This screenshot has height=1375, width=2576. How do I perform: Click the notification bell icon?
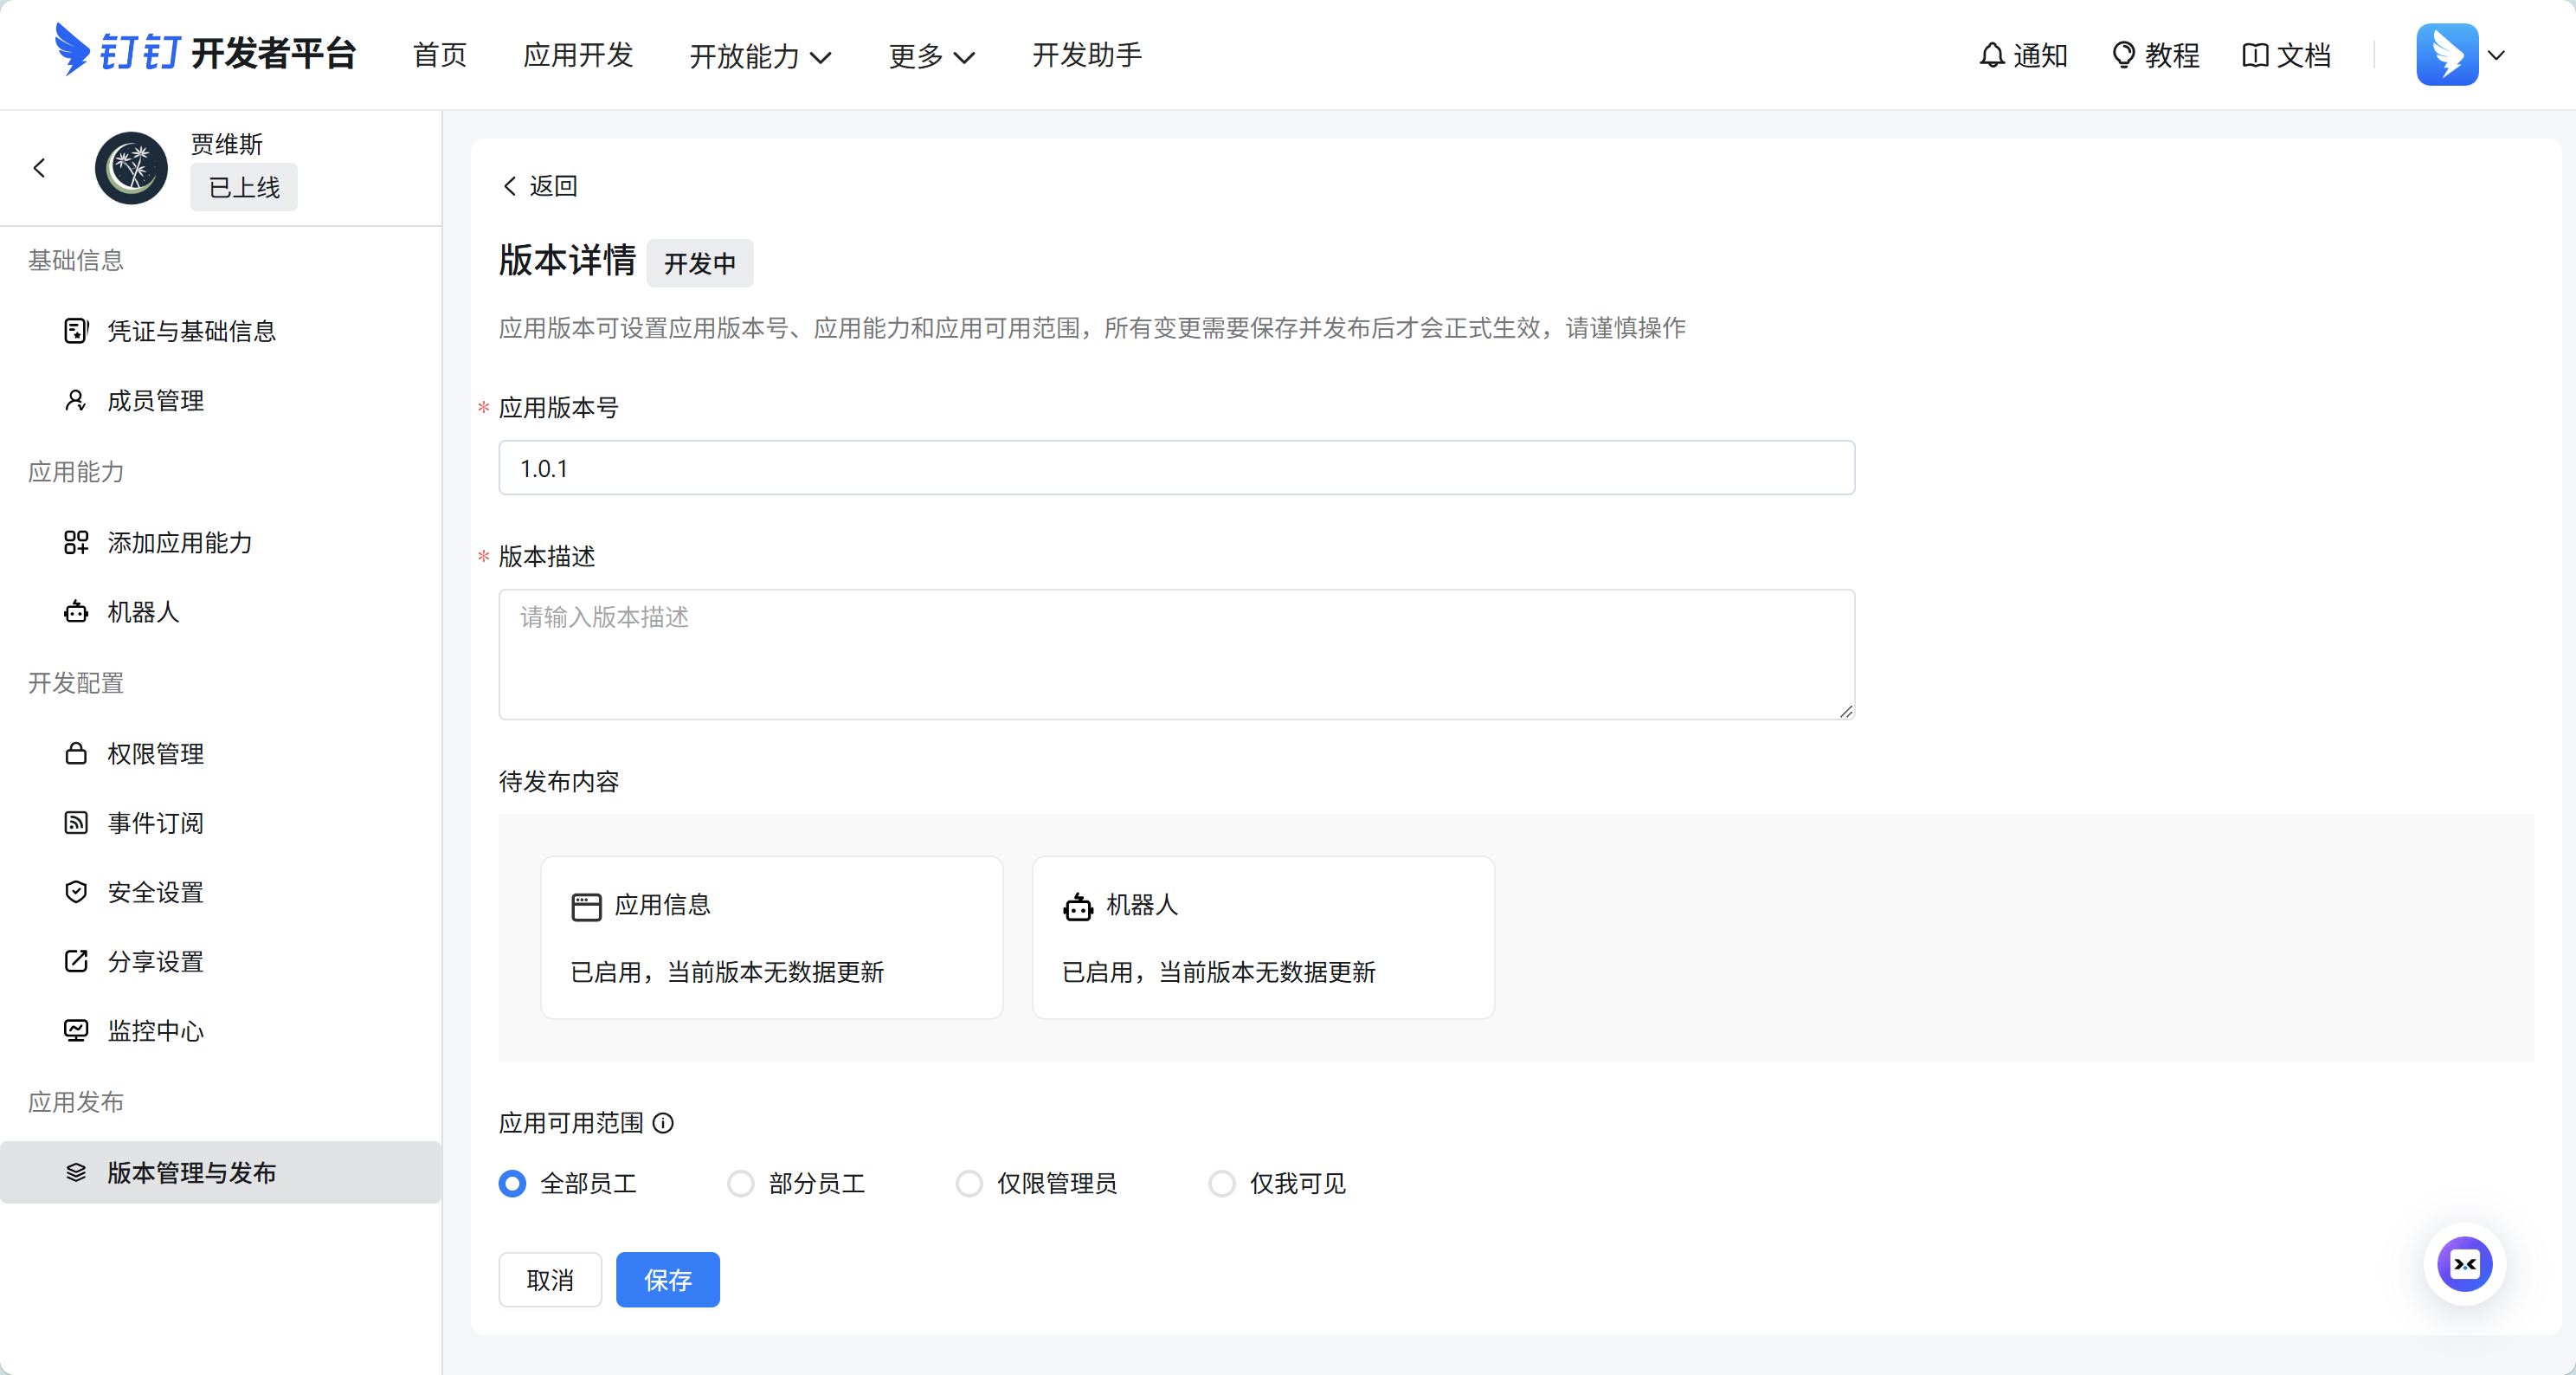(1991, 55)
